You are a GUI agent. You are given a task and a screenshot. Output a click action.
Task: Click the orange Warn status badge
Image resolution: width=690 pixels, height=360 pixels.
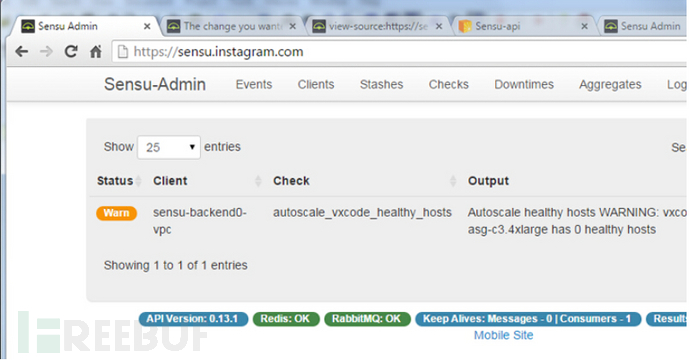[117, 213]
